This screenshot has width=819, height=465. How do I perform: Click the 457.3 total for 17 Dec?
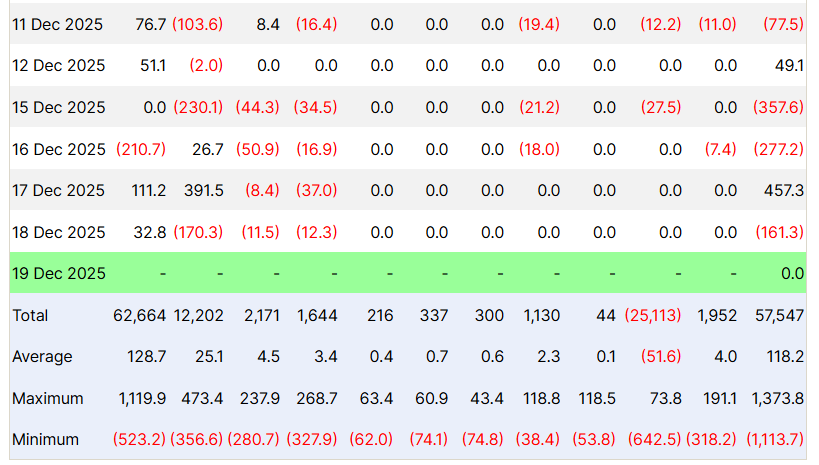(x=784, y=190)
